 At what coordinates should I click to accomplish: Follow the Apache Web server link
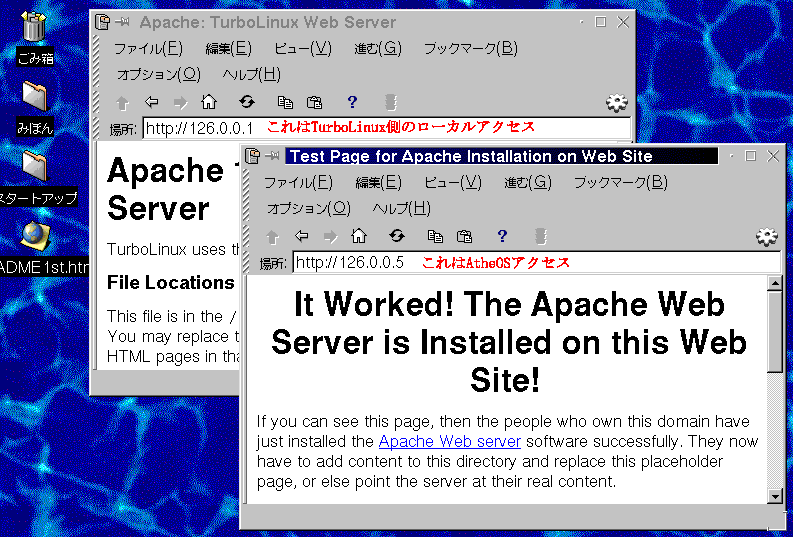pyautogui.click(x=450, y=441)
